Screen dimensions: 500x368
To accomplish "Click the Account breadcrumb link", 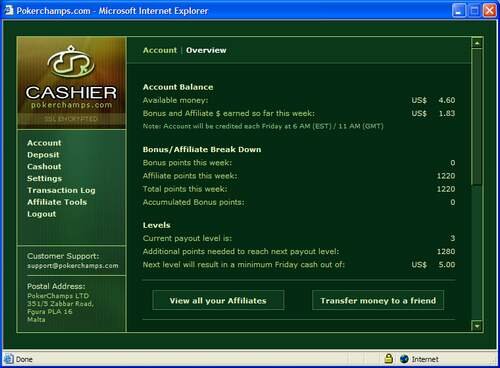I will pyautogui.click(x=160, y=50).
